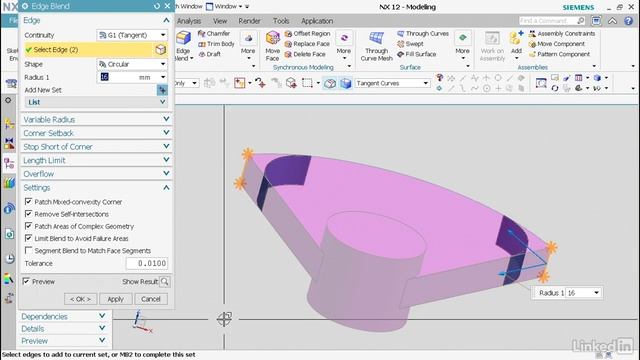Image resolution: width=640 pixels, height=360 pixels.
Task: Click the history clock sidebar icon
Action: (x=10, y=258)
